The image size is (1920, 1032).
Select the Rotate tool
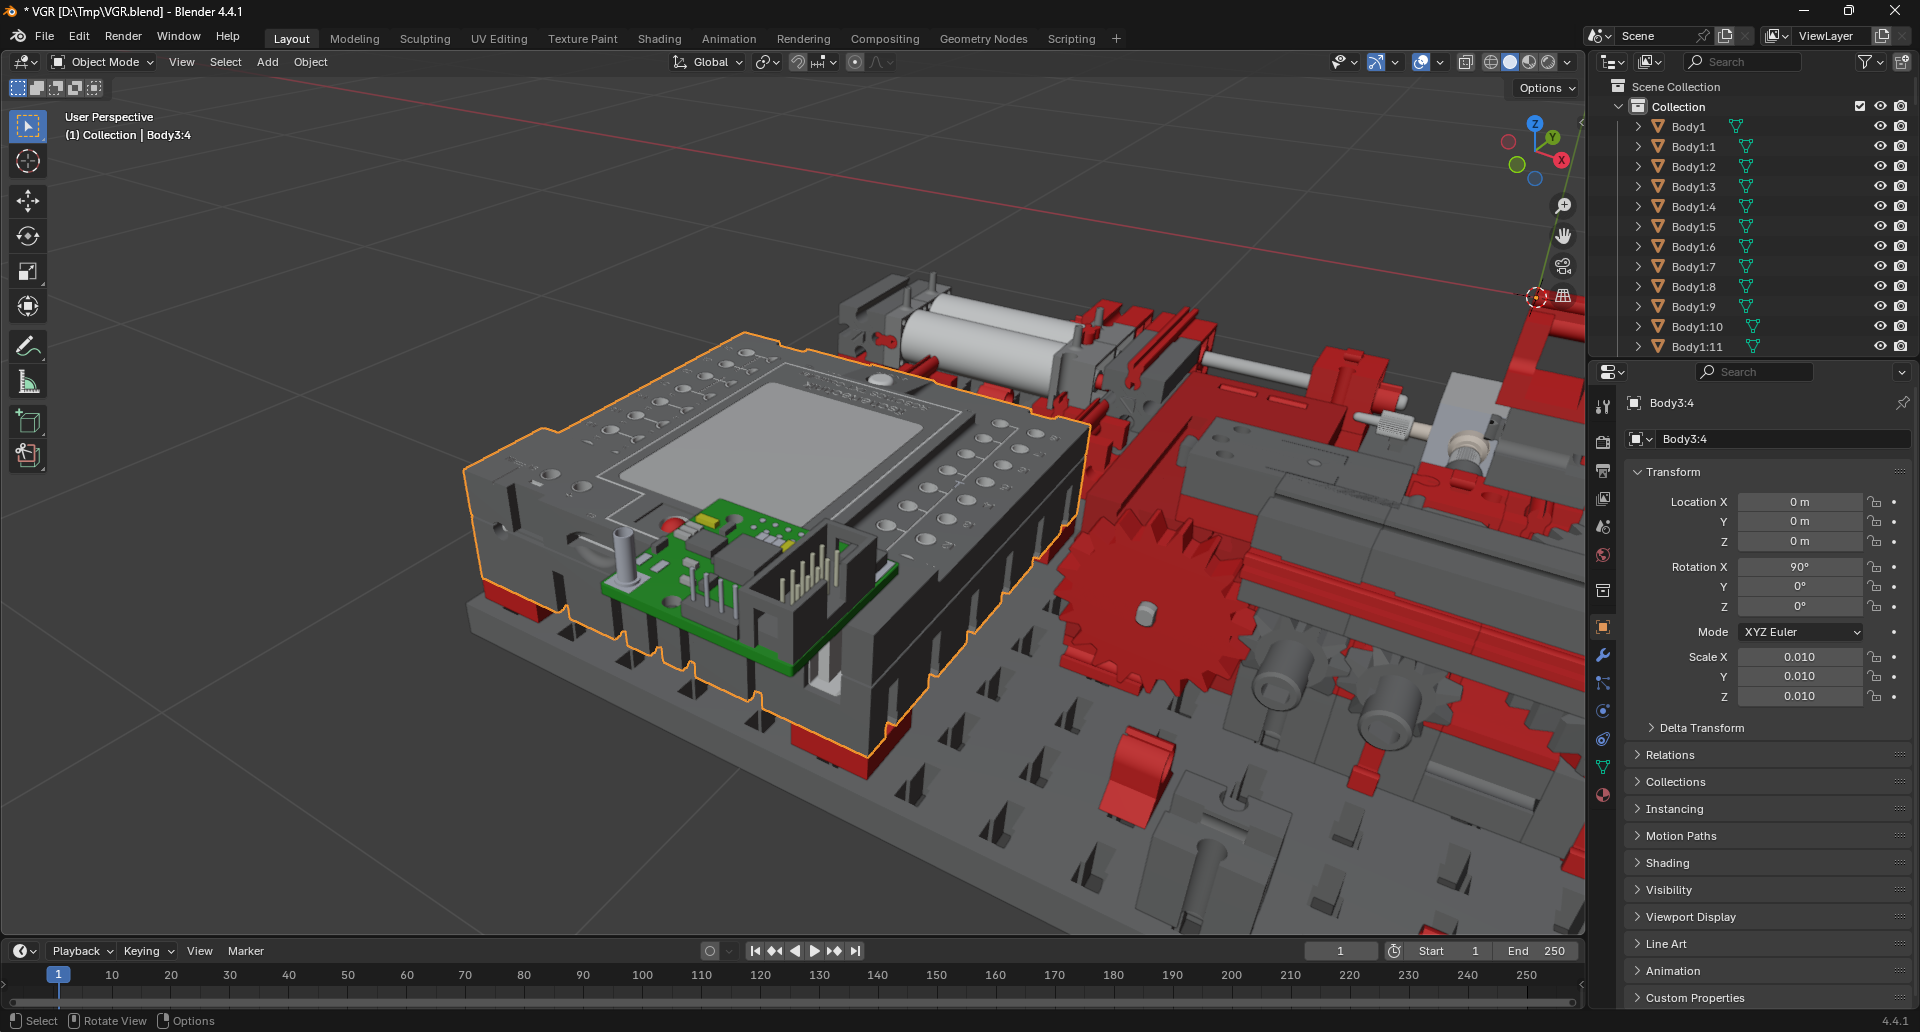(27, 236)
